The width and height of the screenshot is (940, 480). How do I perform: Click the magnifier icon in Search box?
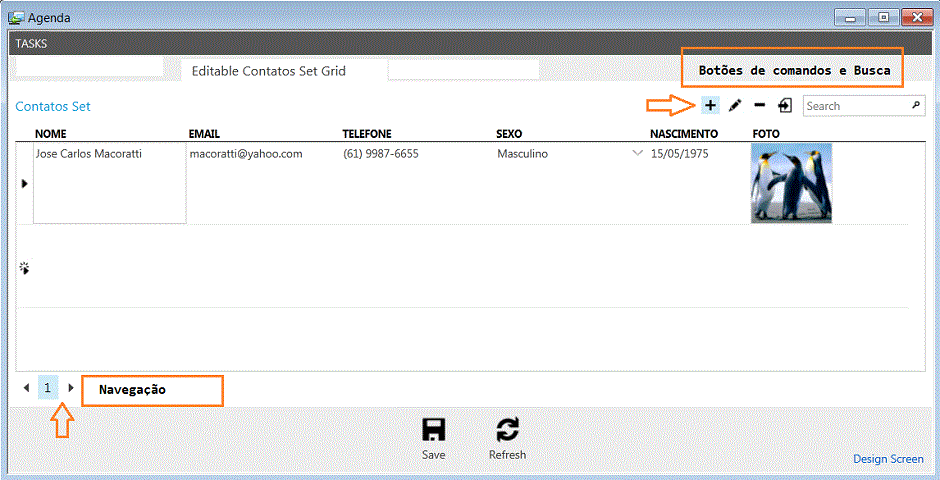(915, 105)
